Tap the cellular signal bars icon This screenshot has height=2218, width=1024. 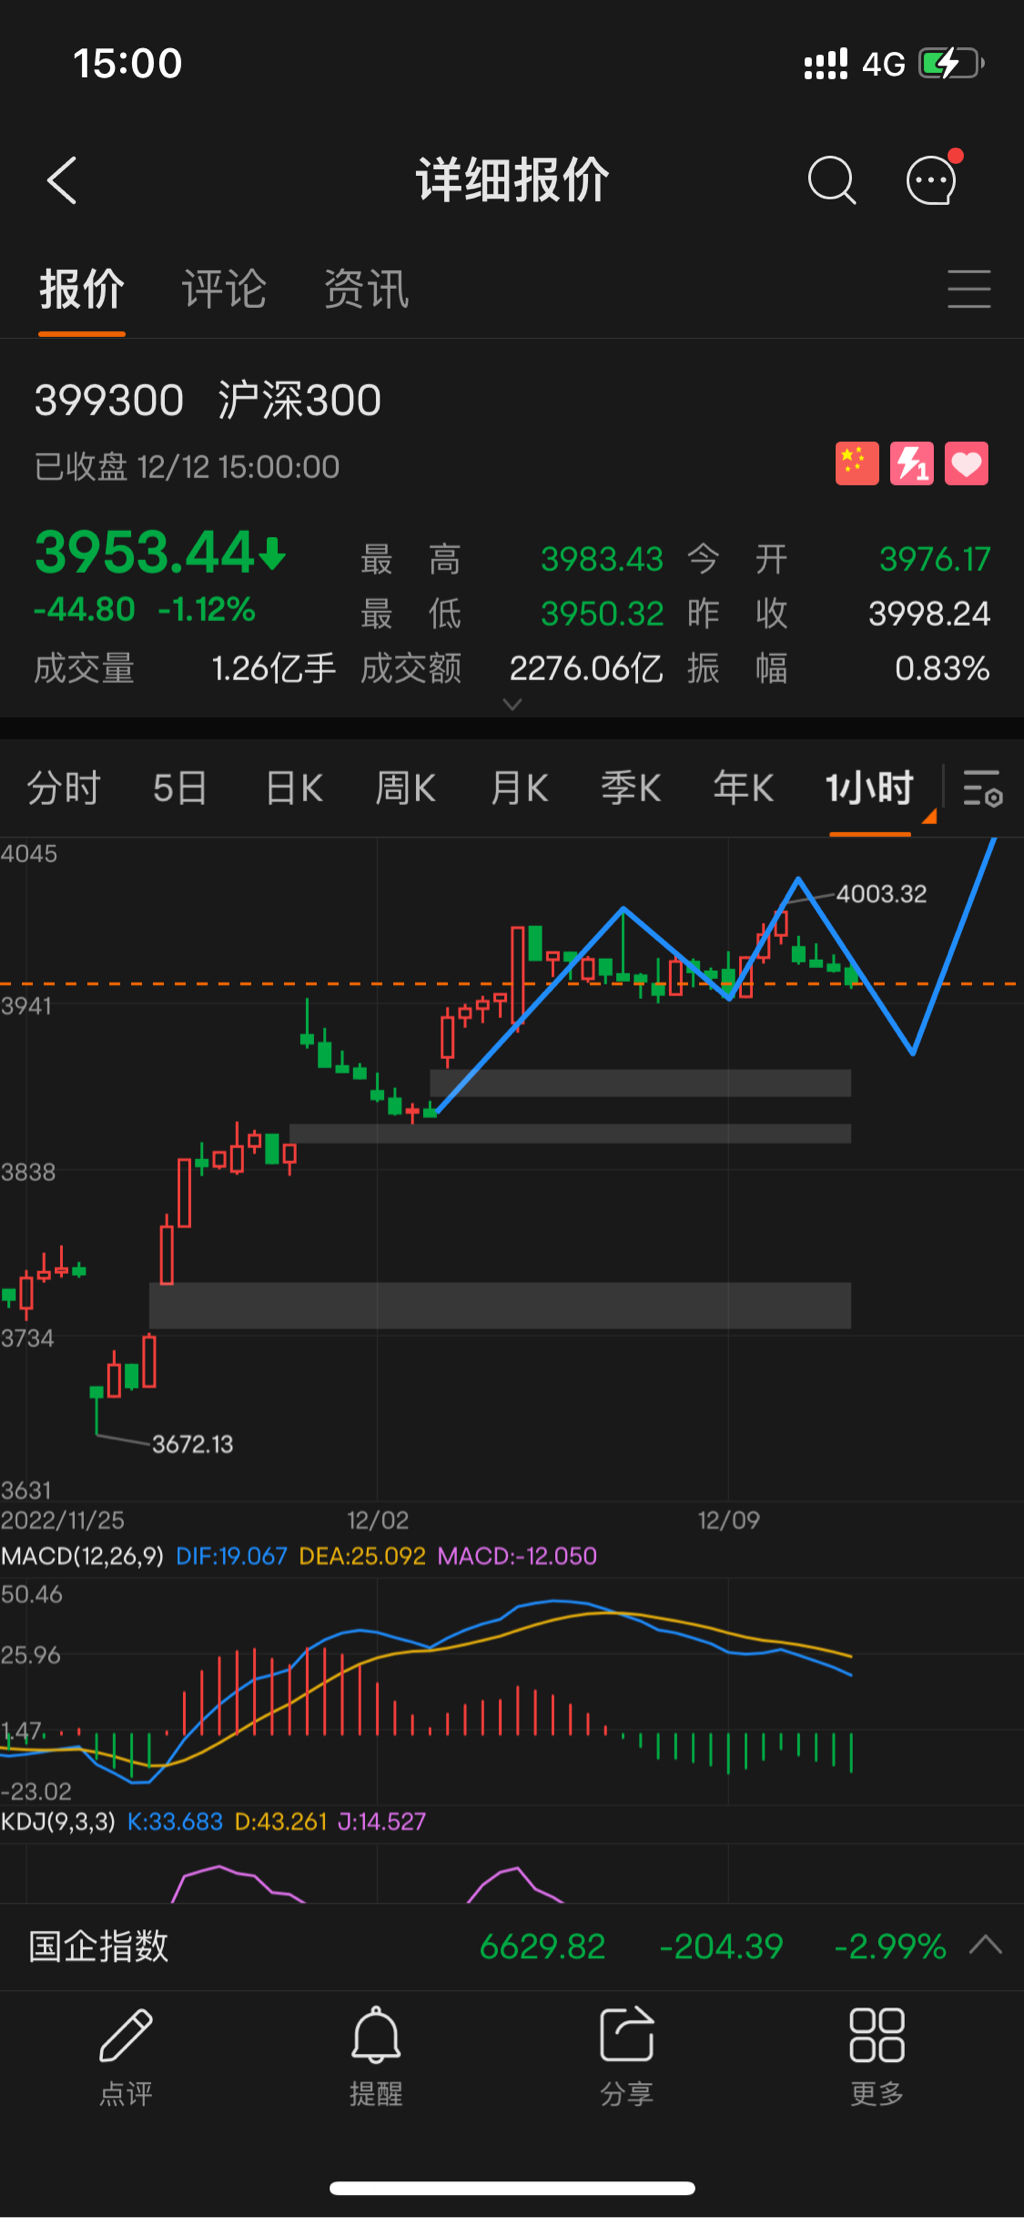[x=826, y=64]
